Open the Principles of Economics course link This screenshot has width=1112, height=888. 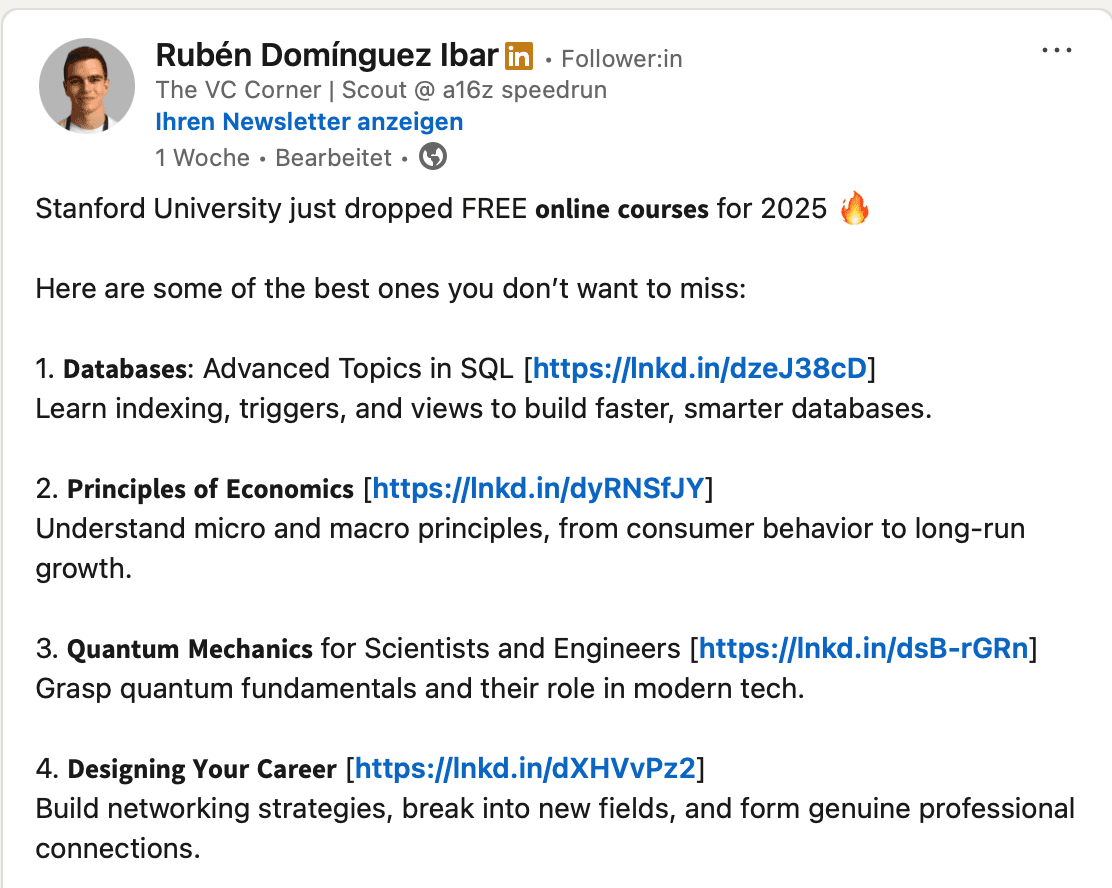pos(541,488)
